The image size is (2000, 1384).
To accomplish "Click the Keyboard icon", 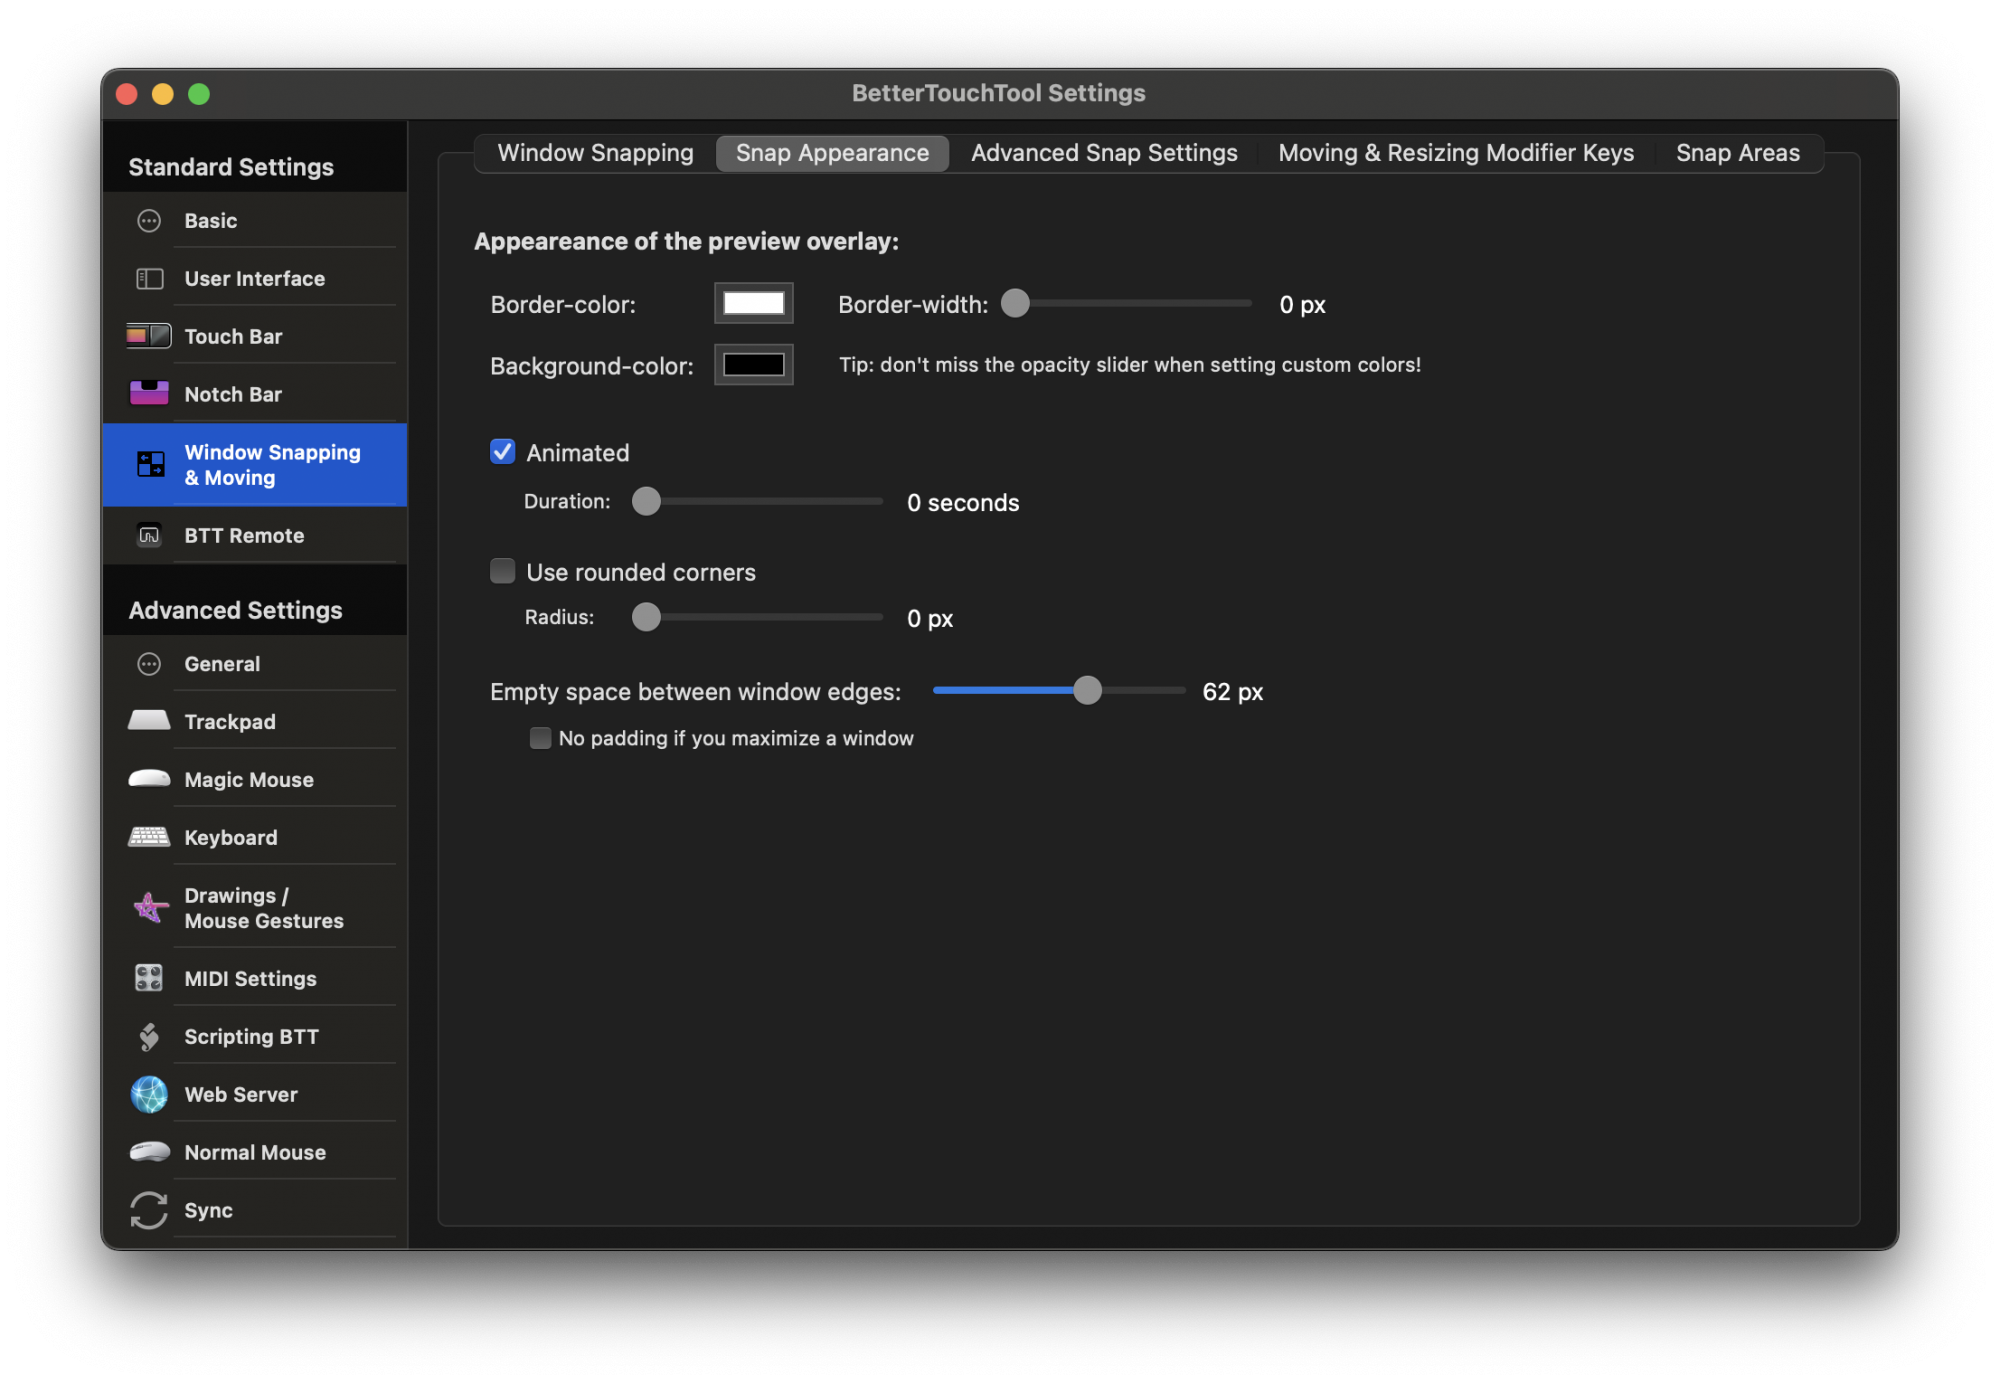I will (x=149, y=837).
